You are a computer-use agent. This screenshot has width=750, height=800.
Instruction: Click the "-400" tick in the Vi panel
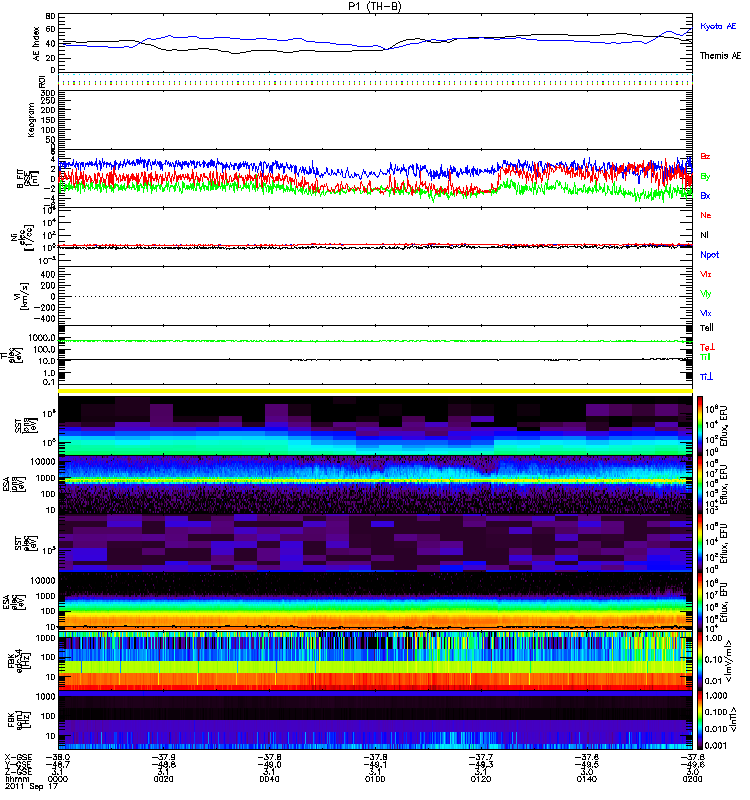45,319
